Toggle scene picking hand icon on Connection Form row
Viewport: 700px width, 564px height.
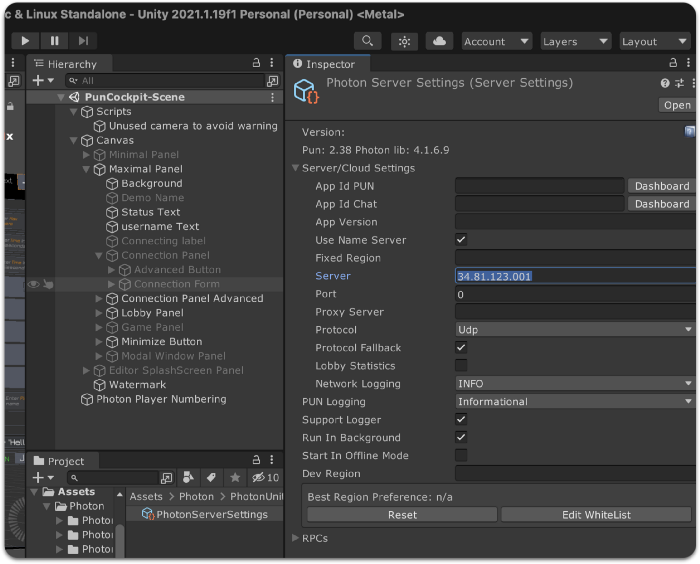click(48, 284)
